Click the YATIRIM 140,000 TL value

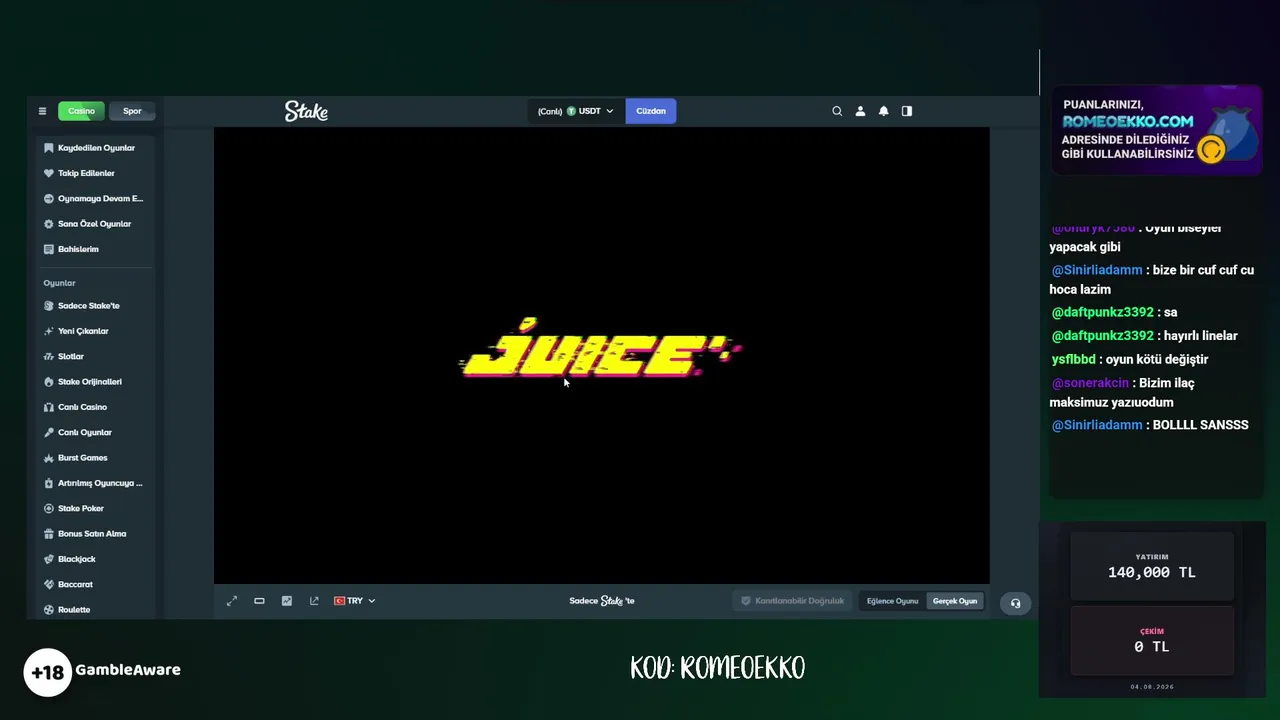coord(1152,572)
